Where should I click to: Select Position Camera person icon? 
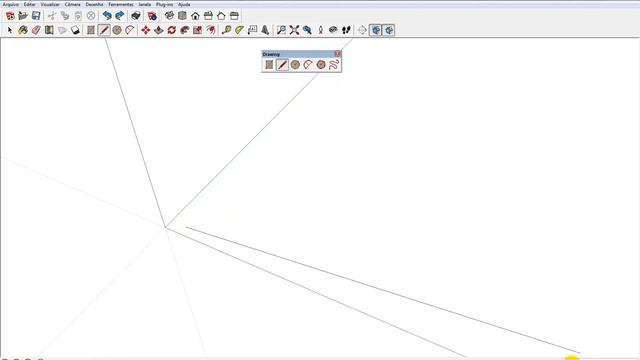[x=320, y=30]
